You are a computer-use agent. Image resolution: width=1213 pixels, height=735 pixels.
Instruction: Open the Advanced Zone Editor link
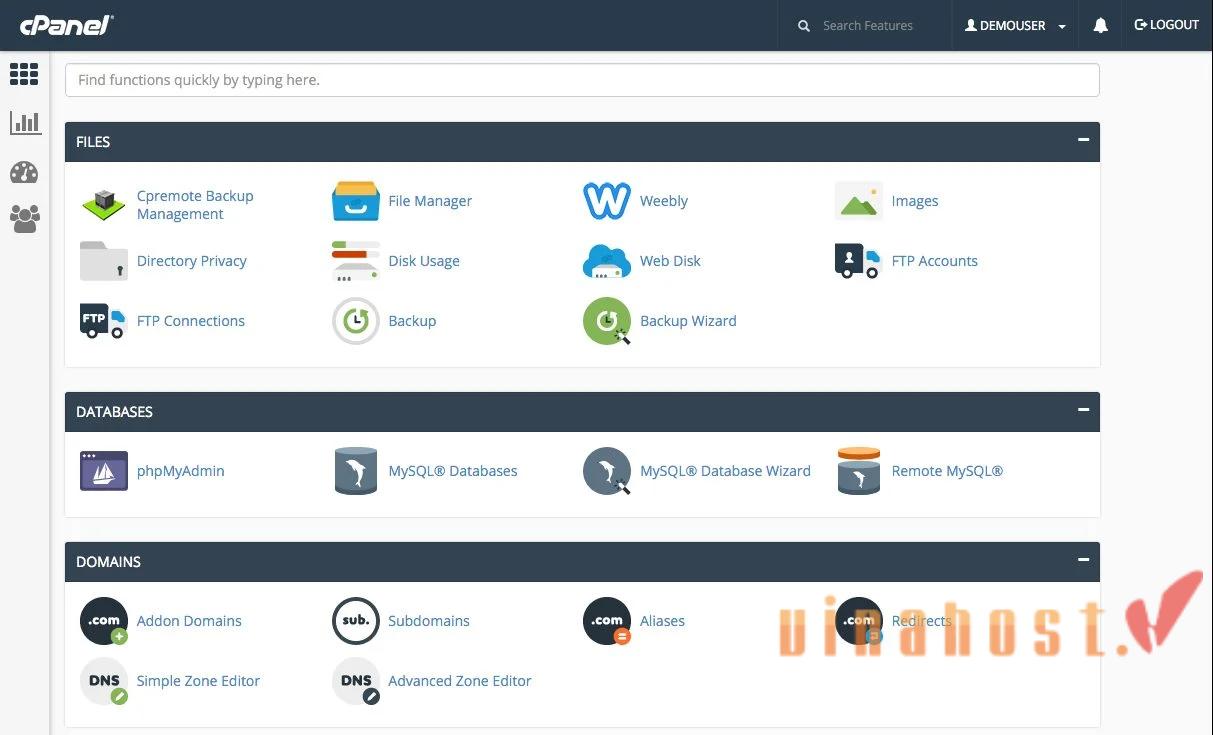click(x=460, y=681)
